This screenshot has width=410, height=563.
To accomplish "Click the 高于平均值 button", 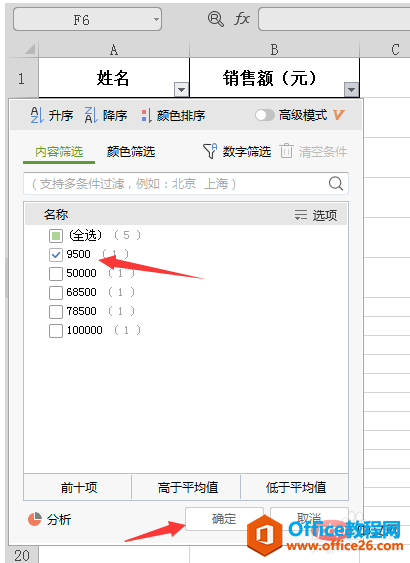I will pyautogui.click(x=187, y=487).
